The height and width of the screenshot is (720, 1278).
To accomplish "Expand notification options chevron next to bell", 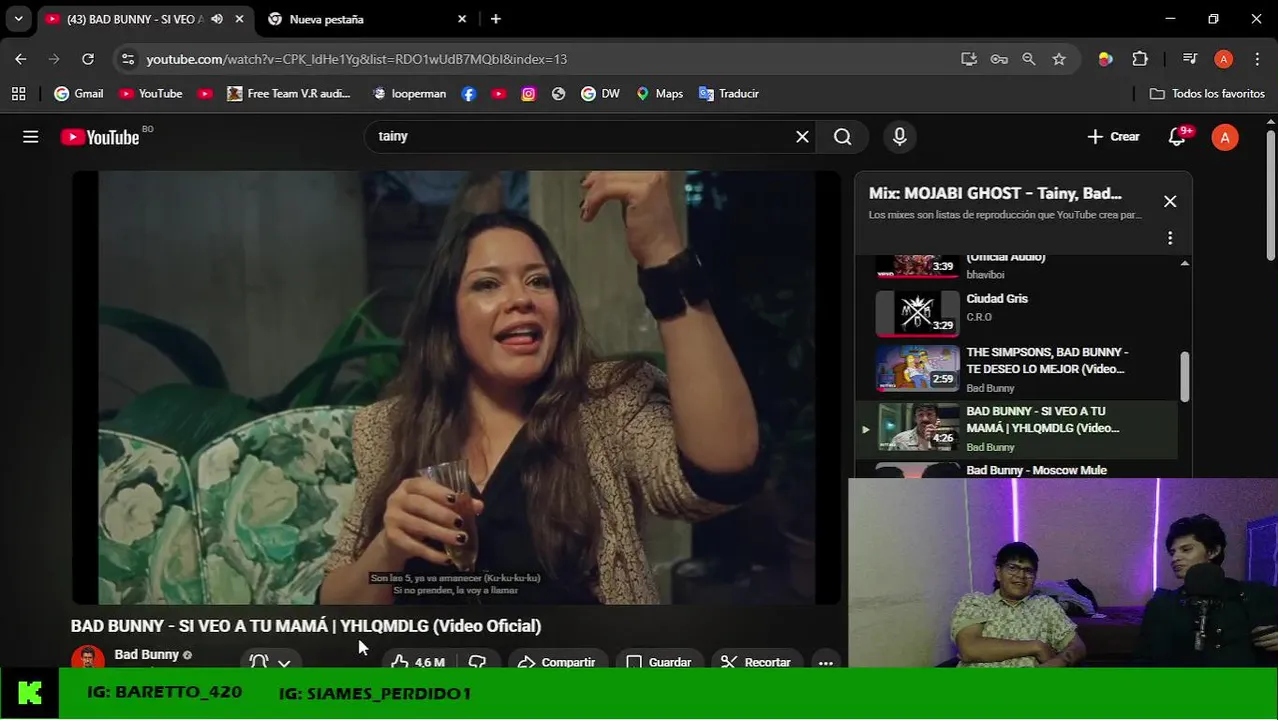I will 284,661.
